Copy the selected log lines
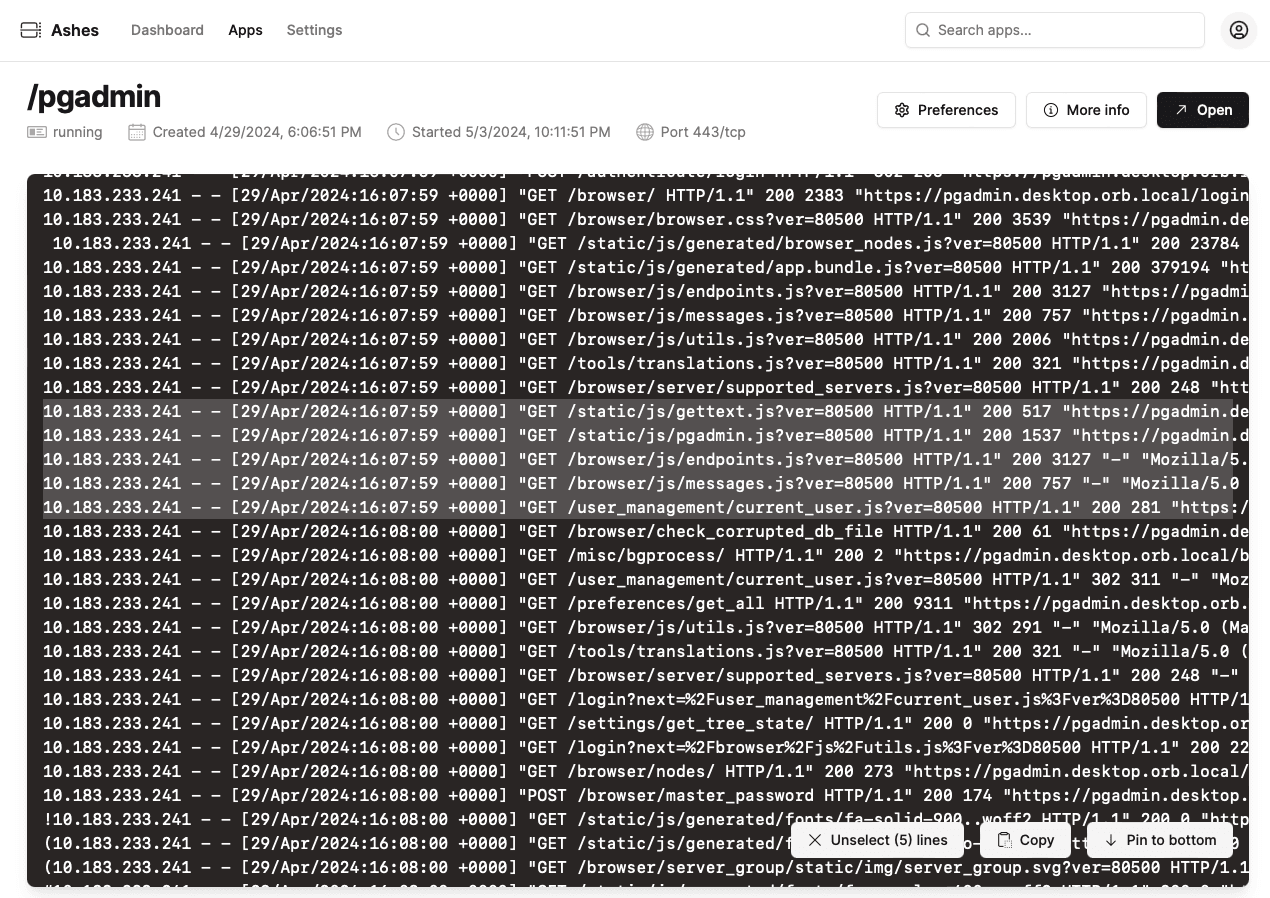Screen dimensions: 1270x898 point(1025,840)
